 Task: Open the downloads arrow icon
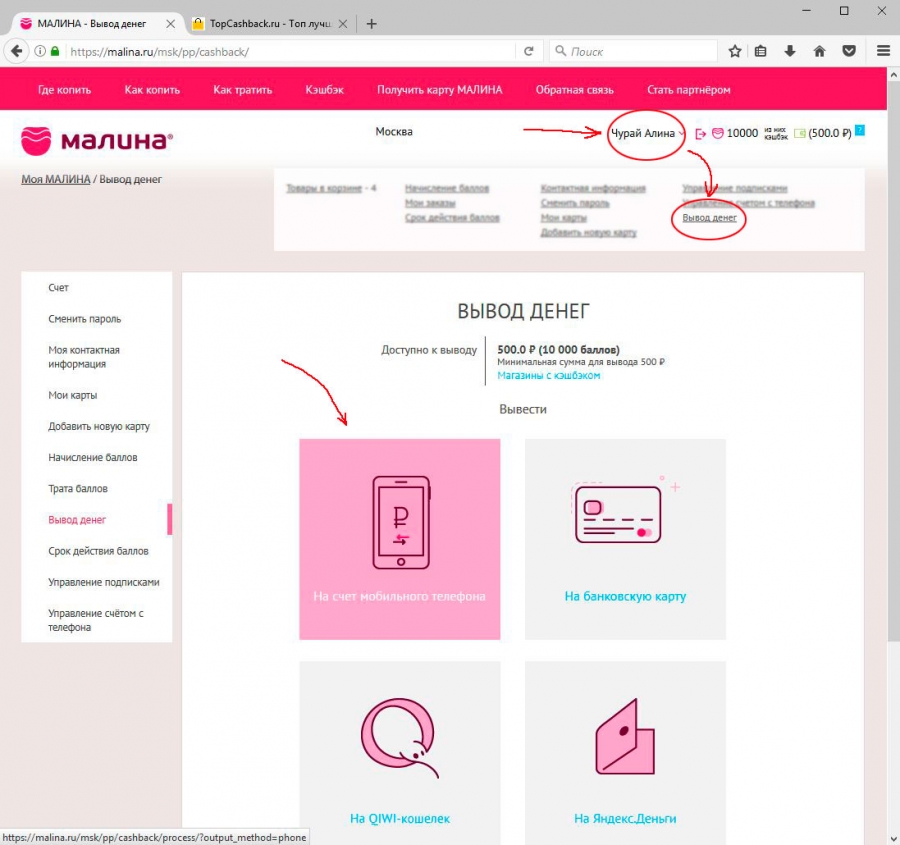(790, 52)
